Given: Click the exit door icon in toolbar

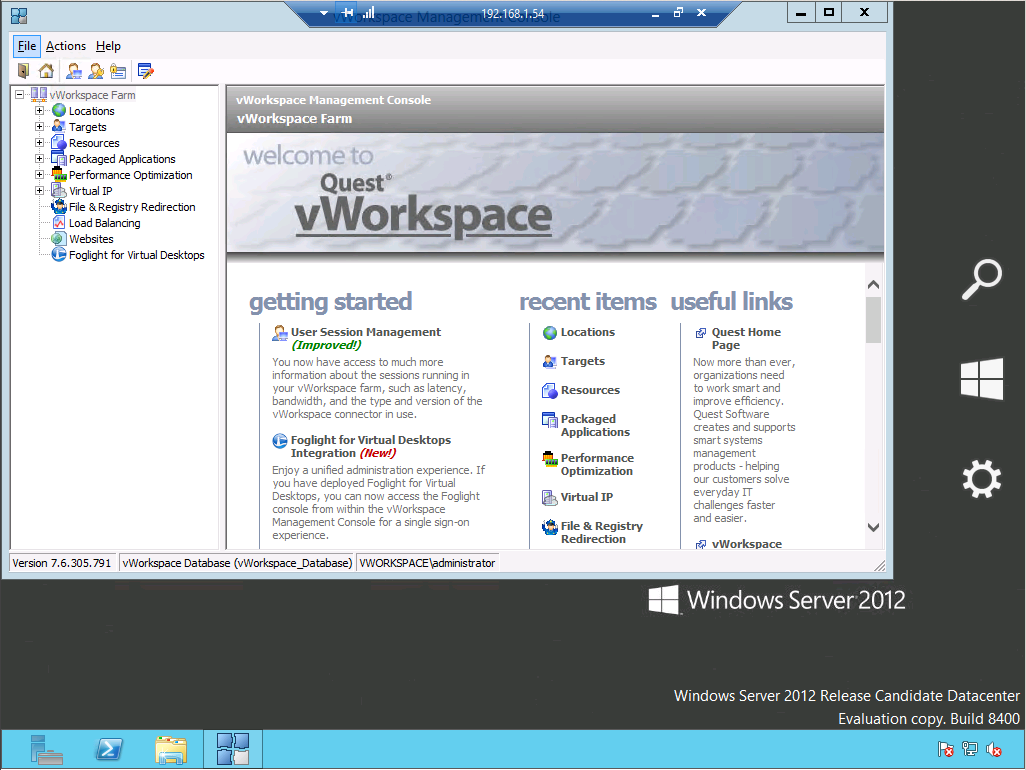Looking at the screenshot, I should click(24, 71).
